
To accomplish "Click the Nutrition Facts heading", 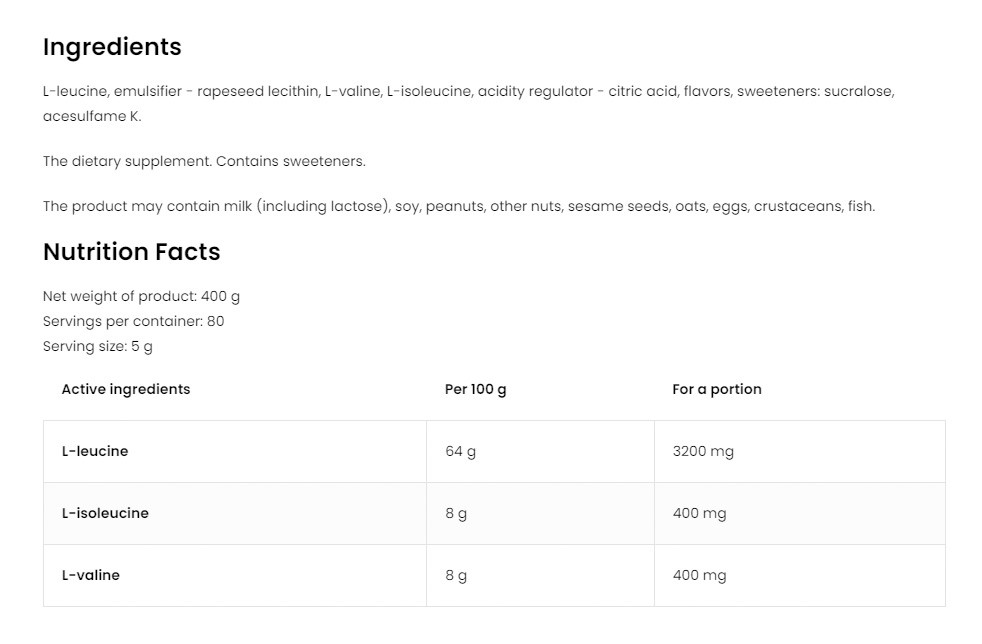I will [131, 252].
